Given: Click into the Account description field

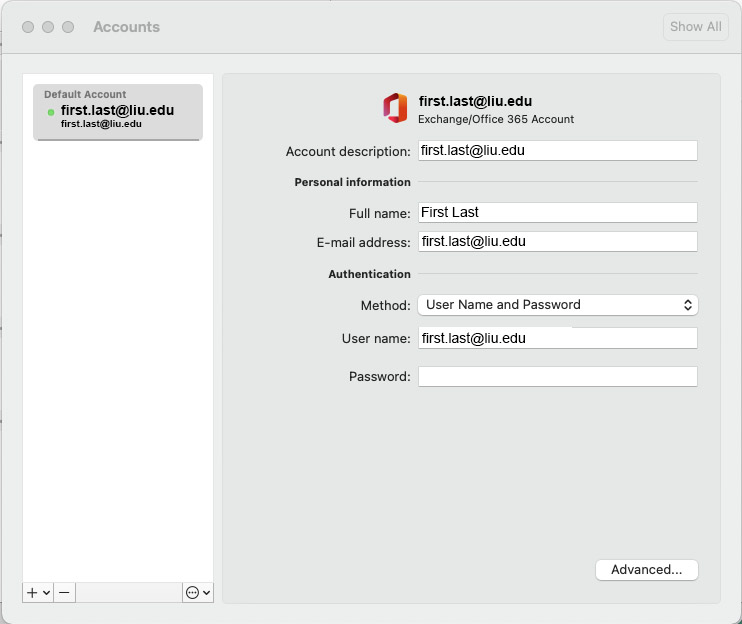Looking at the screenshot, I should [557, 151].
